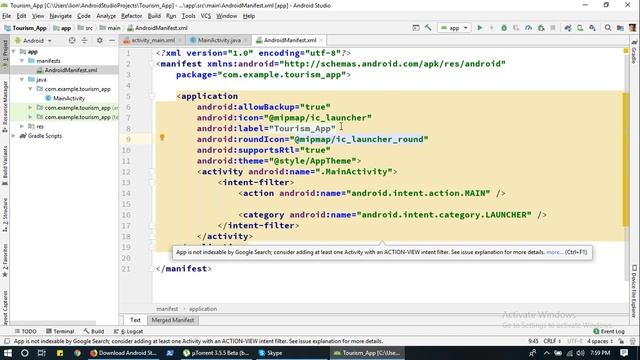Open the Android Profiler gauge icon
Image resolution: width=640 pixels, height=360 pixels.
pyautogui.click(x=529, y=28)
